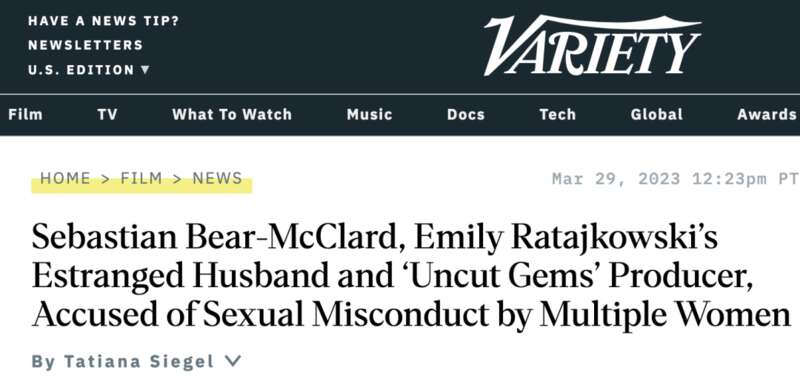800x376 pixels.
Task: Go to the TV section
Action: pos(107,114)
